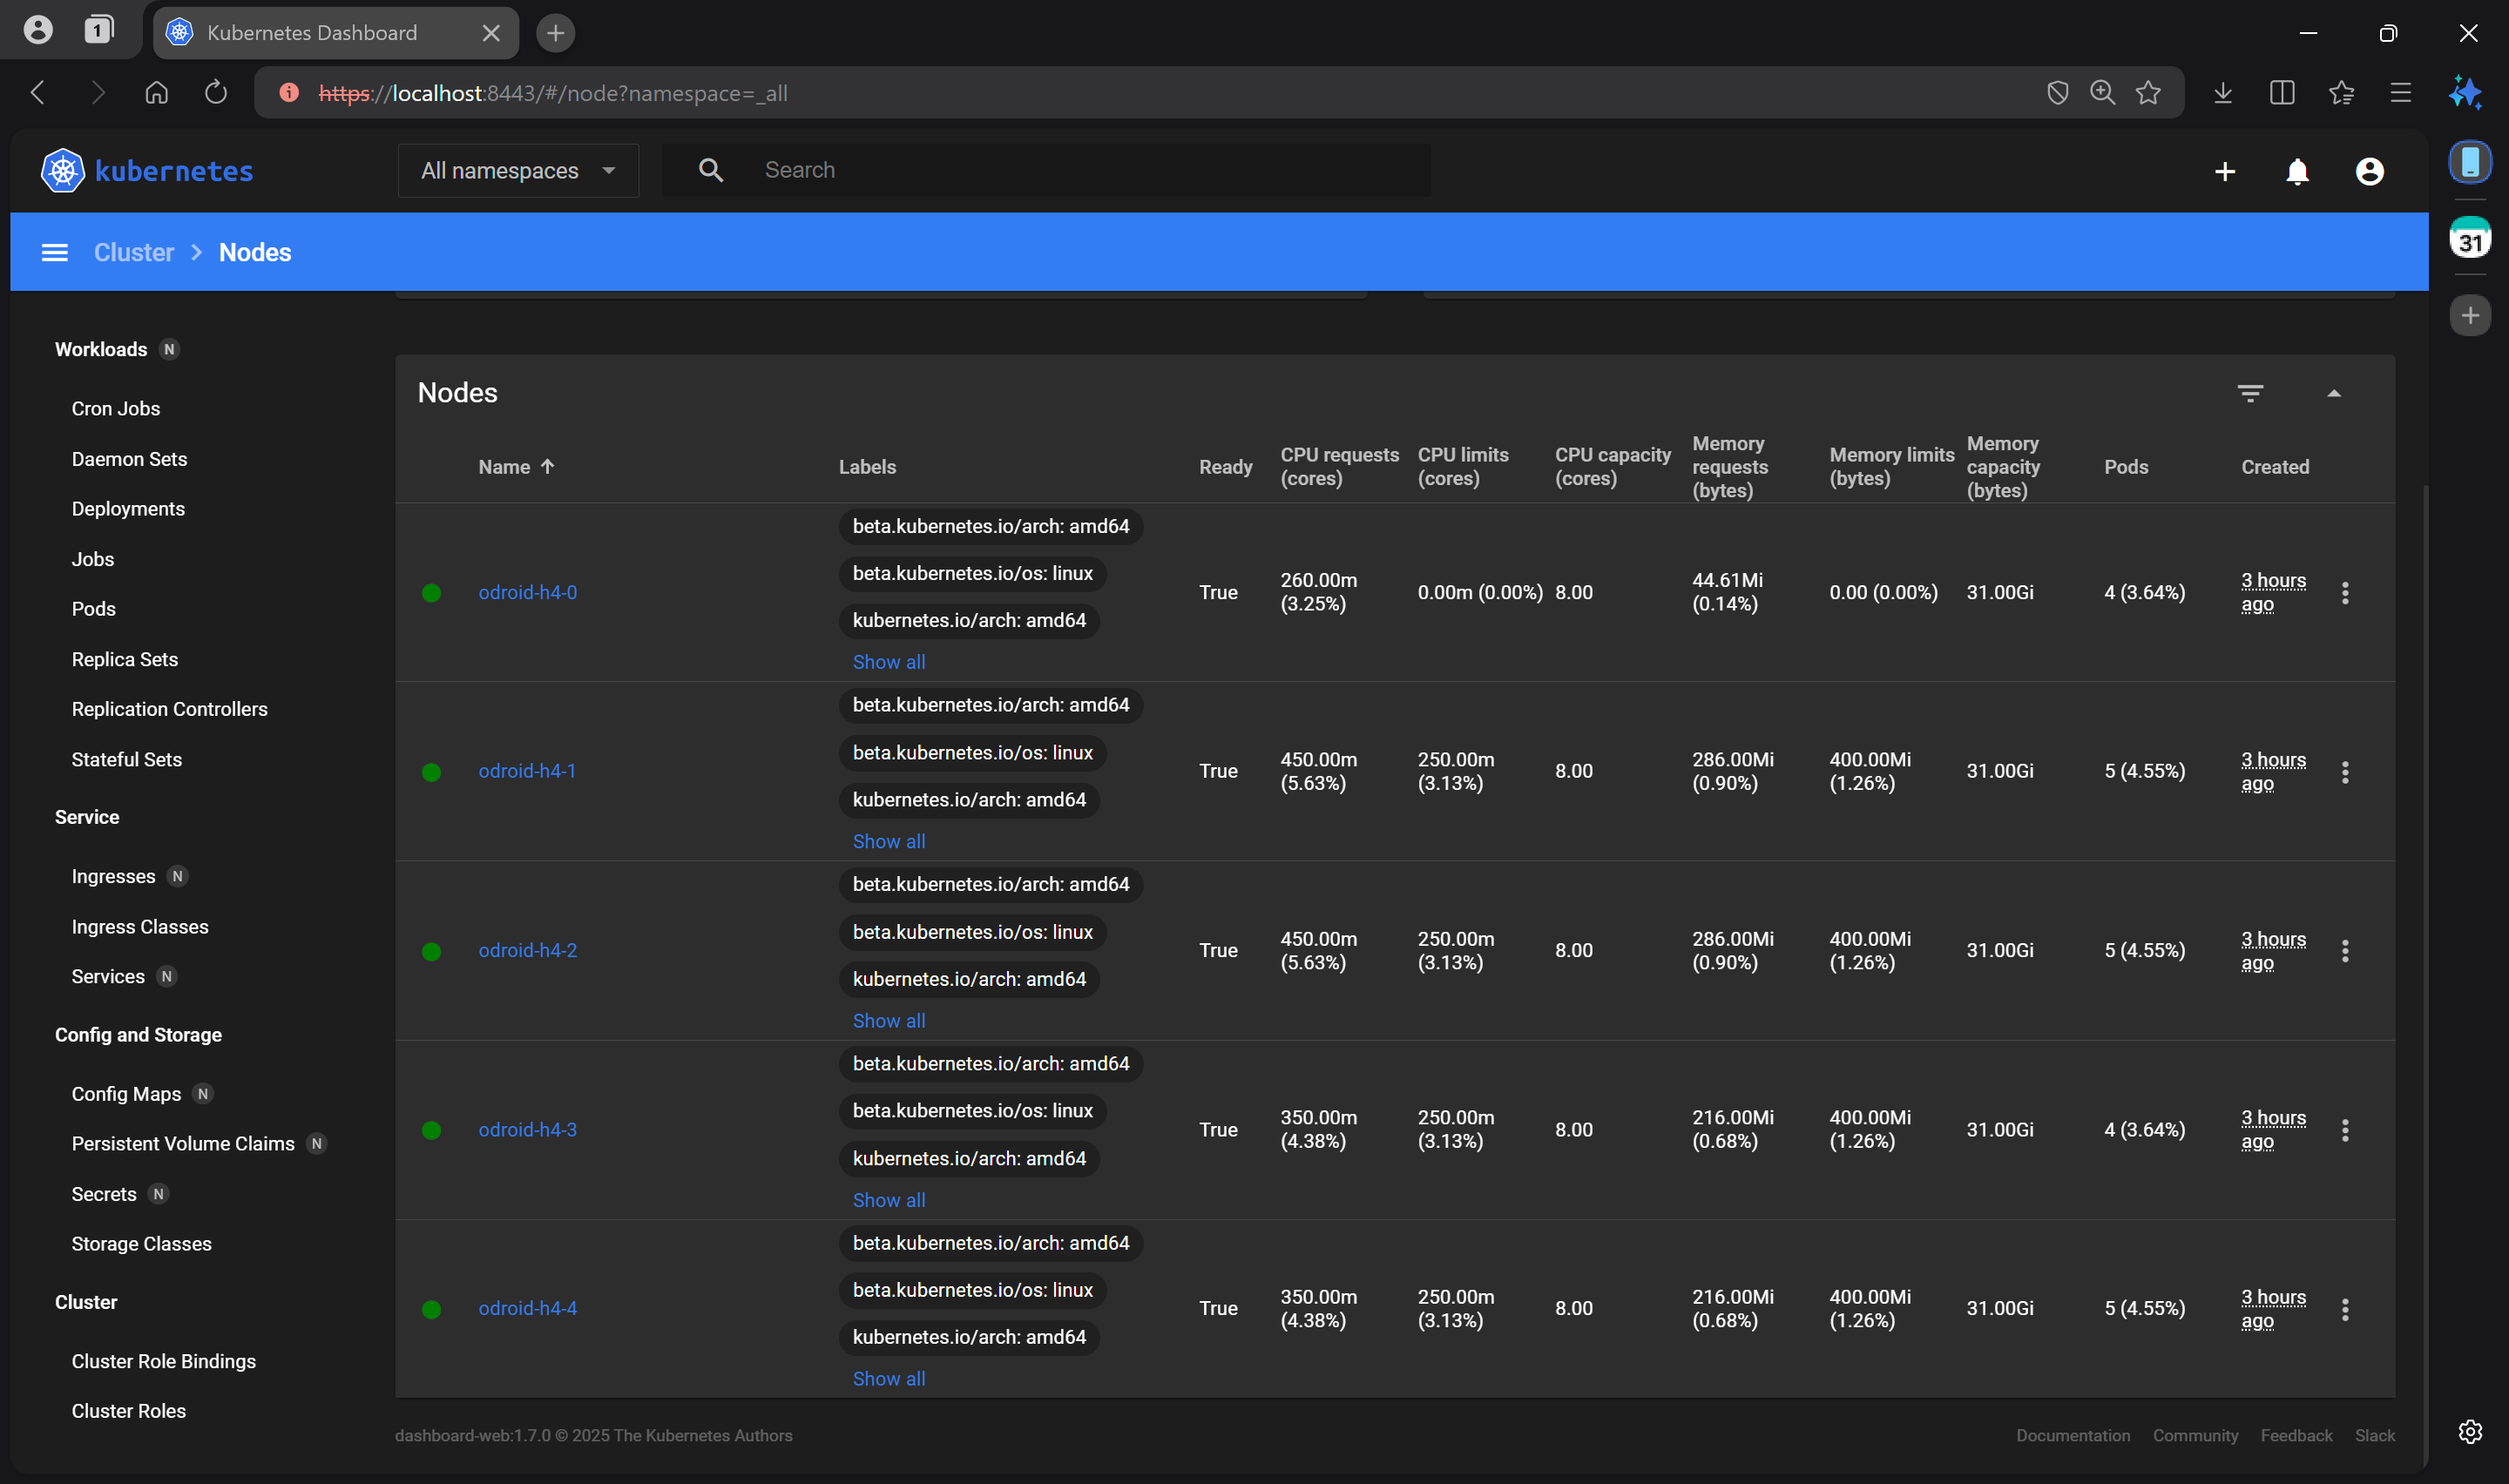
Task: Open the odroid-h4-2 node link
Action: (x=527, y=951)
